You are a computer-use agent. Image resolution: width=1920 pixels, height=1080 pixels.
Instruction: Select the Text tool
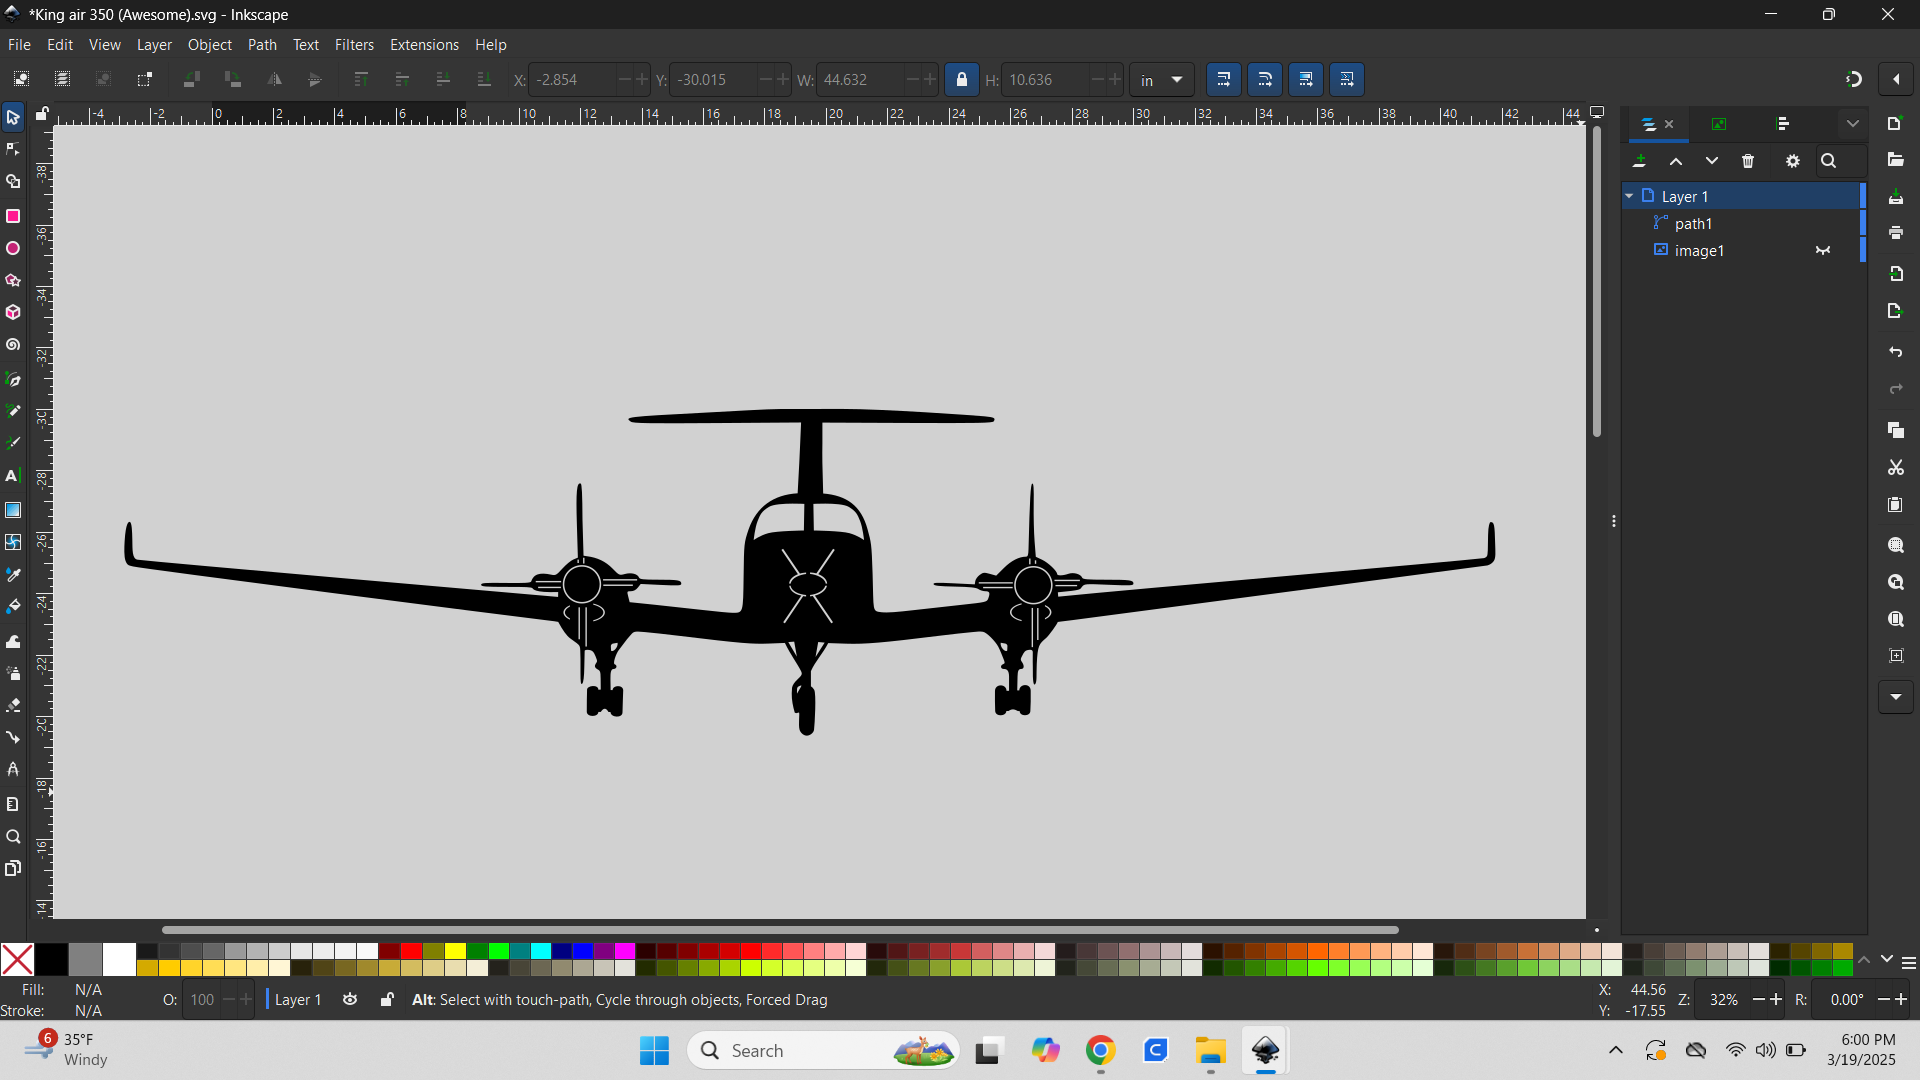(x=13, y=477)
